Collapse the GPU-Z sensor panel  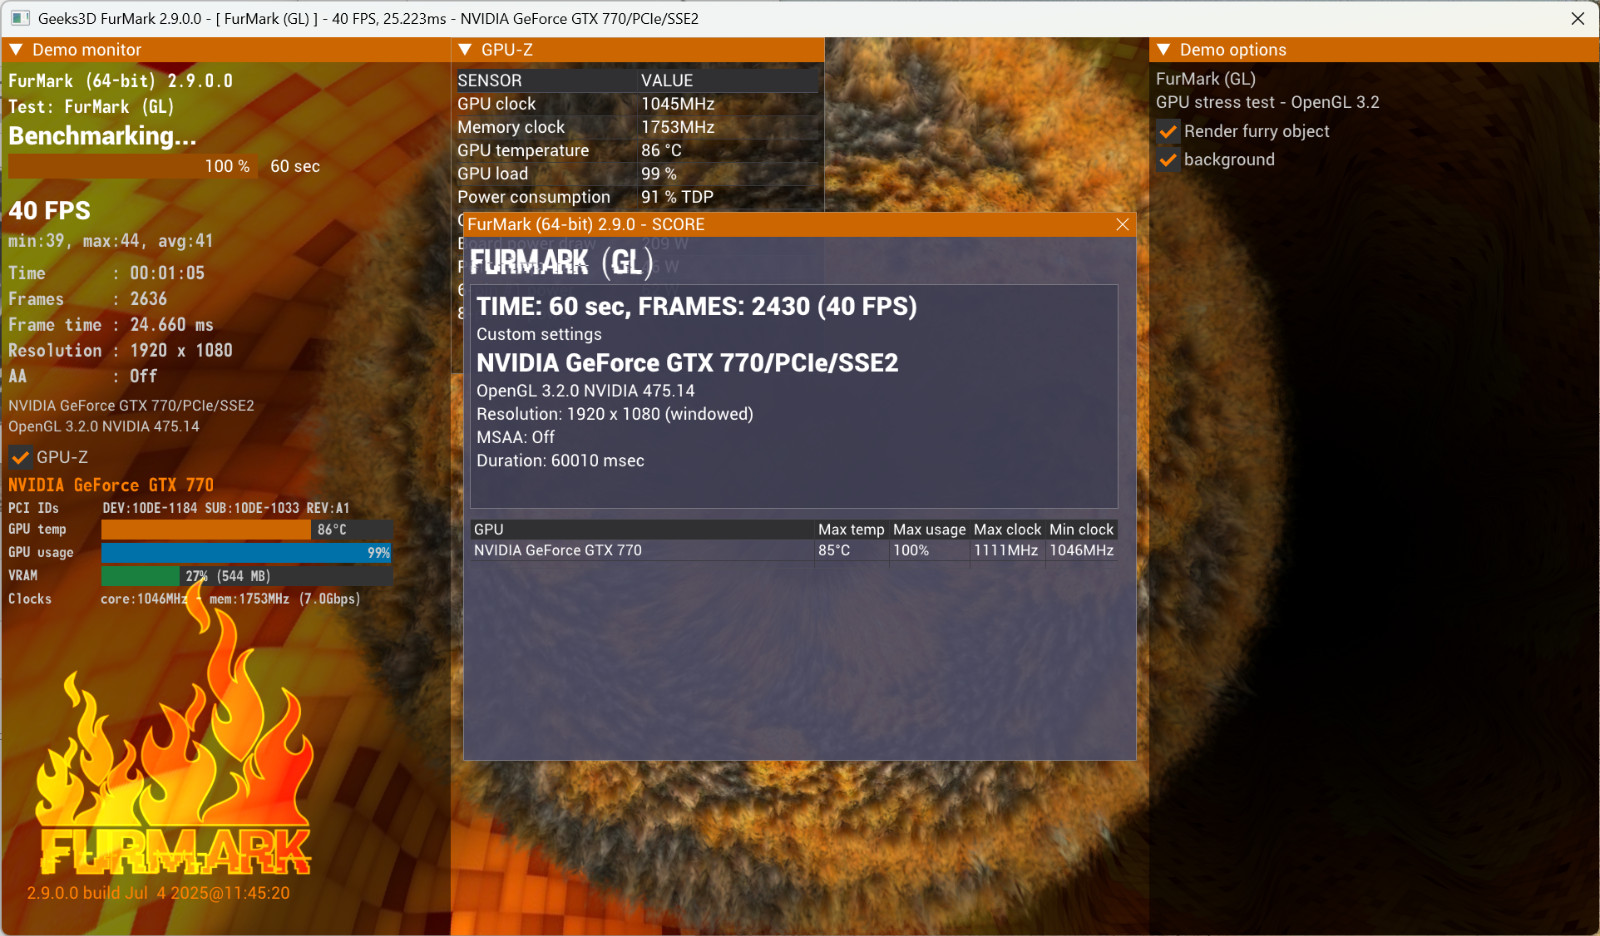465,49
